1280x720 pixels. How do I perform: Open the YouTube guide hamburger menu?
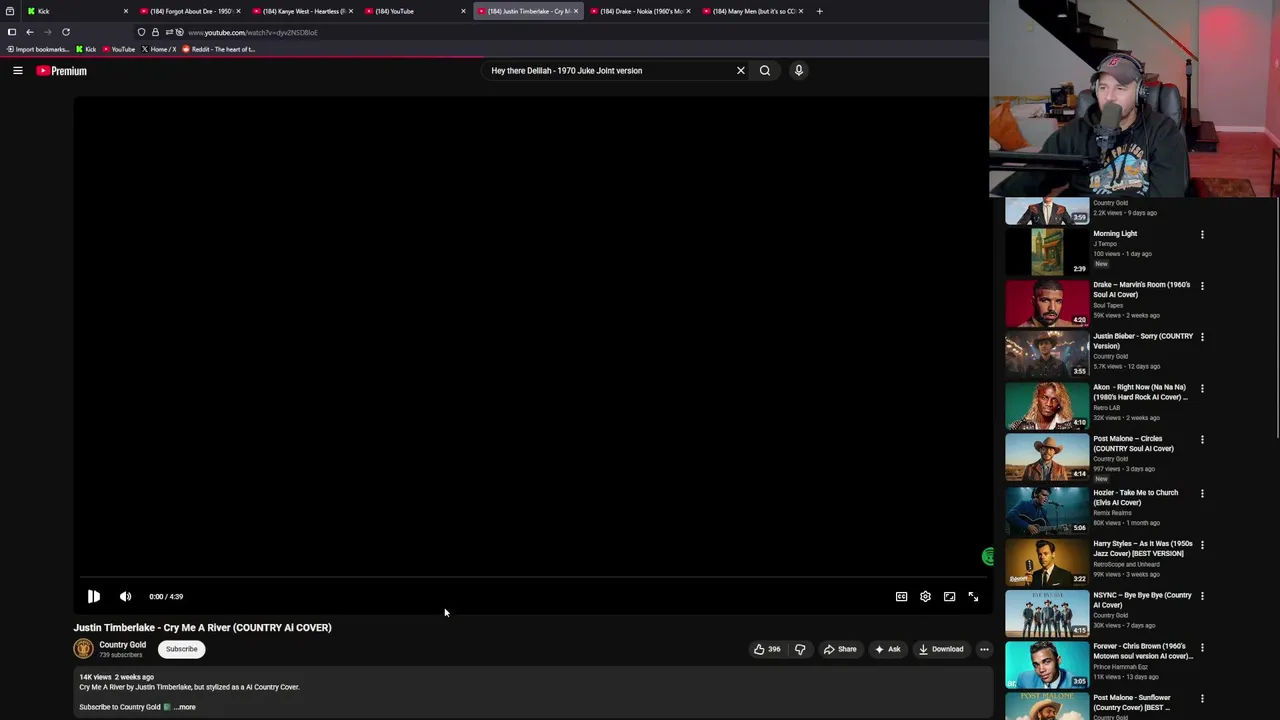[x=18, y=71]
